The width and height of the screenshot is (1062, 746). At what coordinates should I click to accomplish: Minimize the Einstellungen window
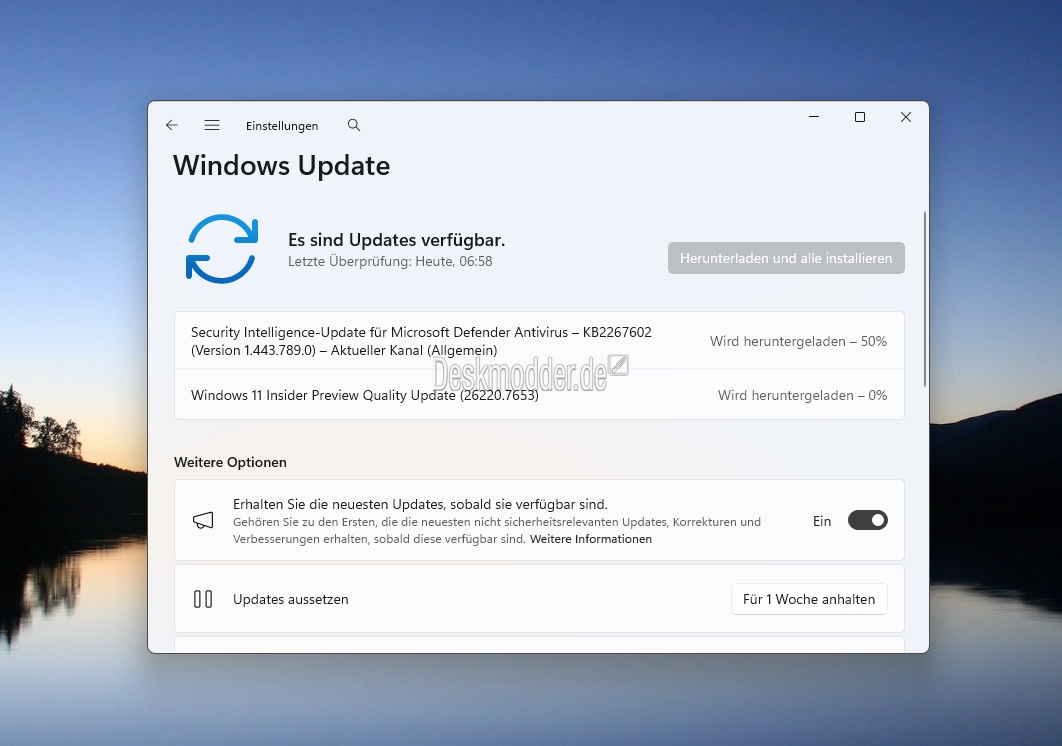(x=813, y=117)
